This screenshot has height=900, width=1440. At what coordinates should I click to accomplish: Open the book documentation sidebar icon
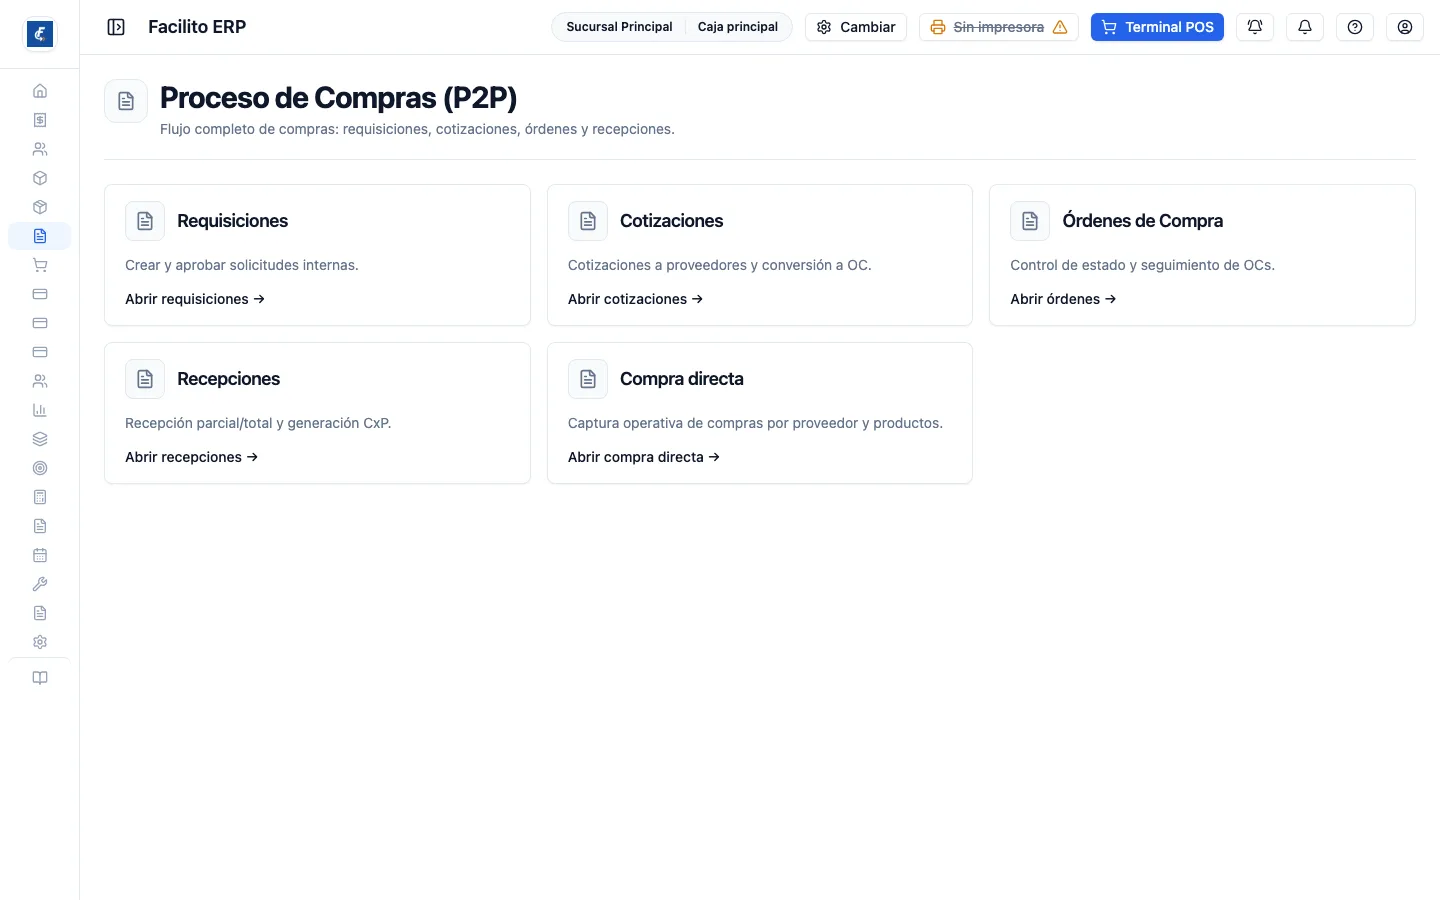coord(40,678)
